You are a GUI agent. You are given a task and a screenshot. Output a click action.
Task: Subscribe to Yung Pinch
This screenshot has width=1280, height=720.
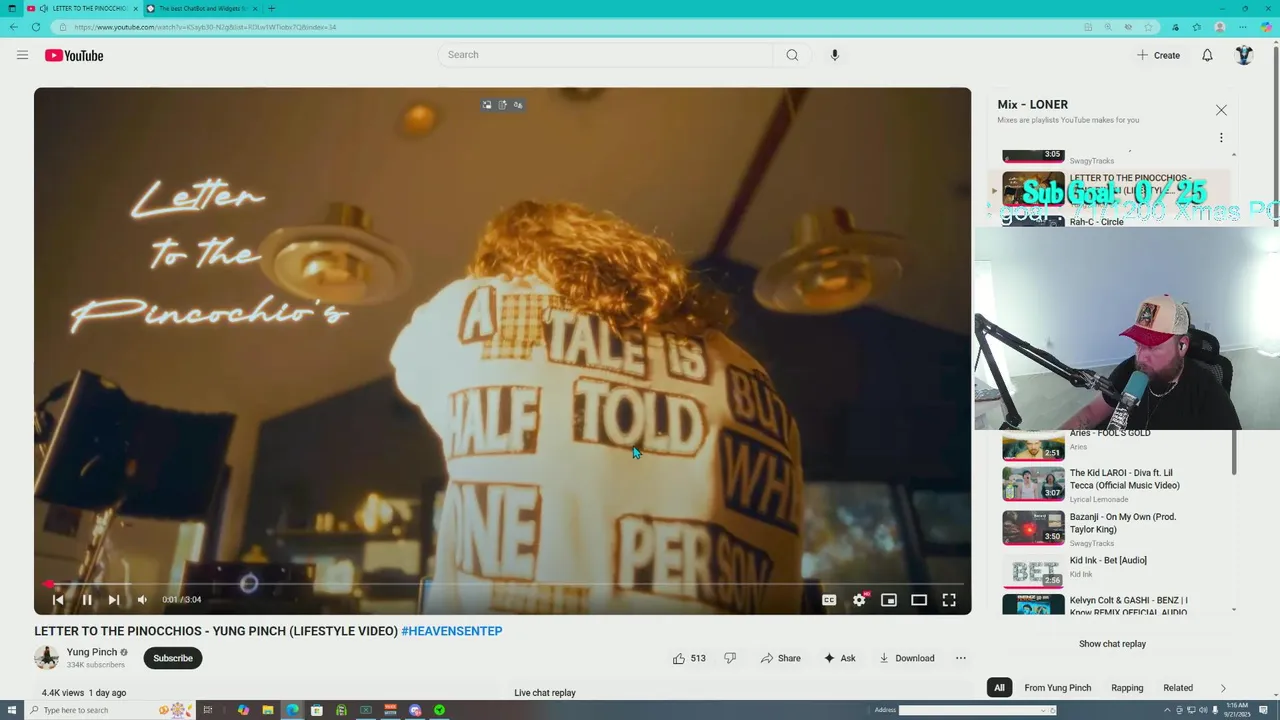pyautogui.click(x=173, y=658)
